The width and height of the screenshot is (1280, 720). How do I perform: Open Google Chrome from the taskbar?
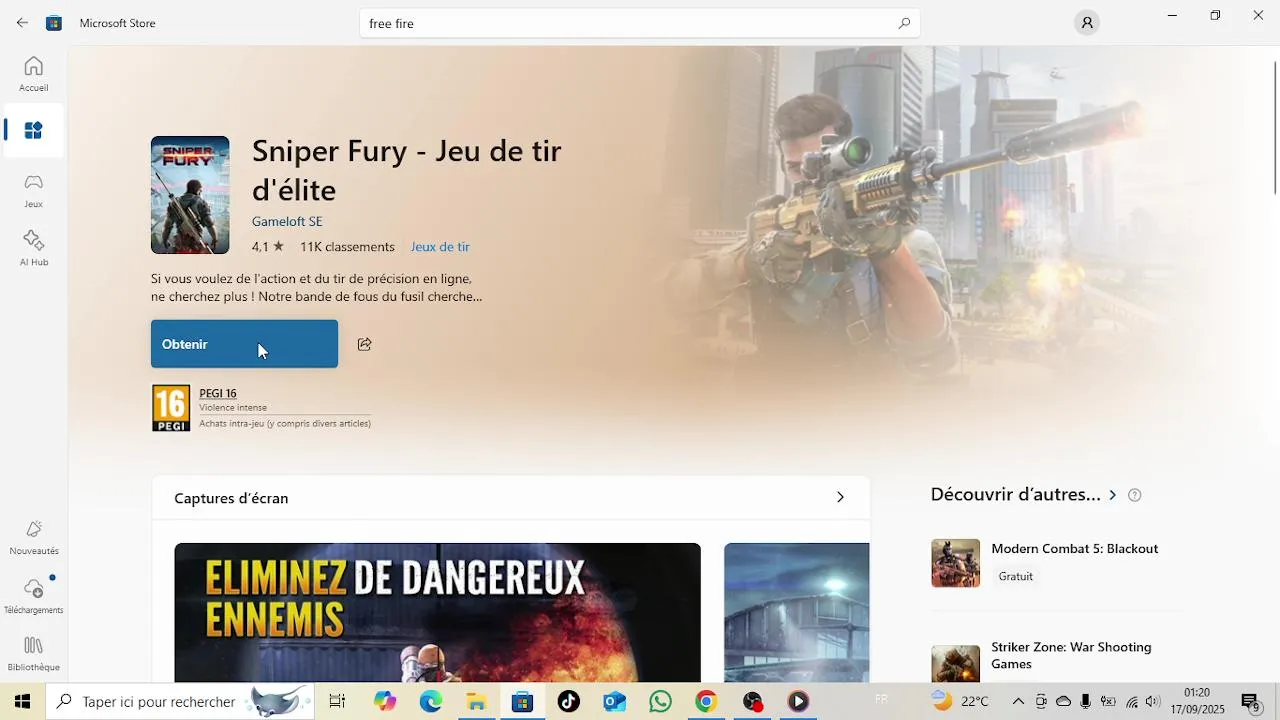pos(706,701)
